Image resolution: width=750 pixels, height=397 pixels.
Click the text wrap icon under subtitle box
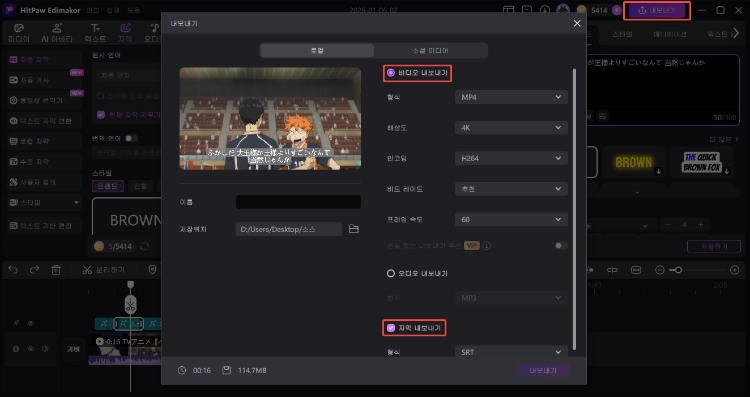click(x=603, y=116)
